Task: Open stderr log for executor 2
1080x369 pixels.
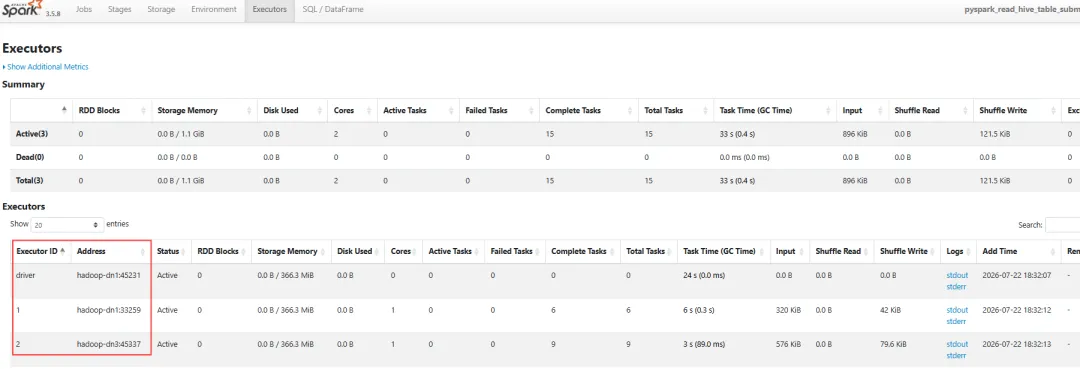Action: coord(957,355)
